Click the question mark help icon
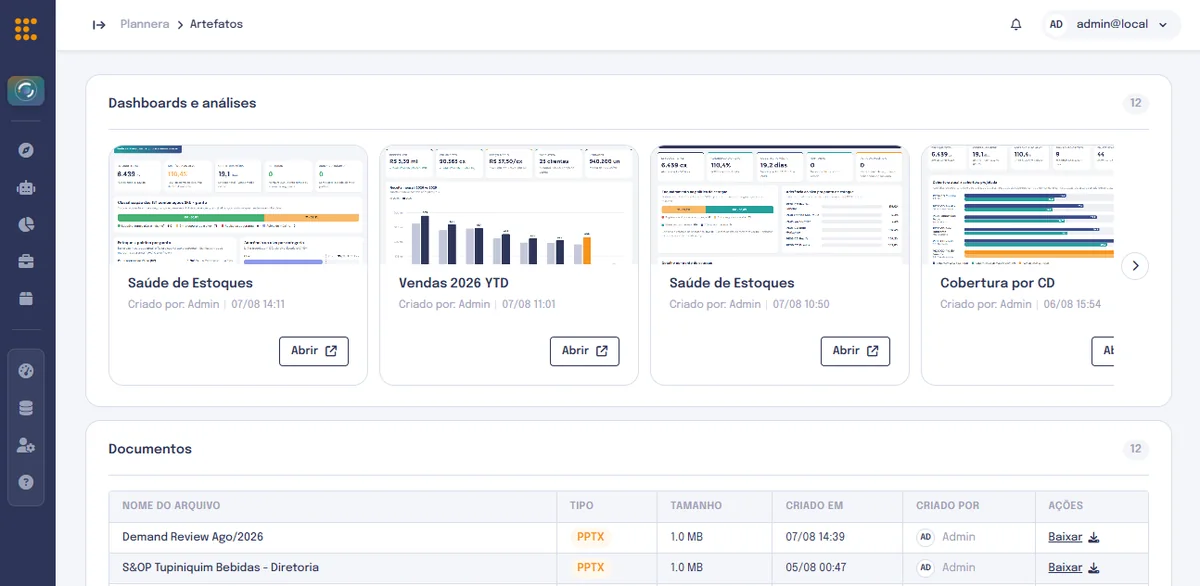Screen dimensions: 1200x586 [26, 482]
